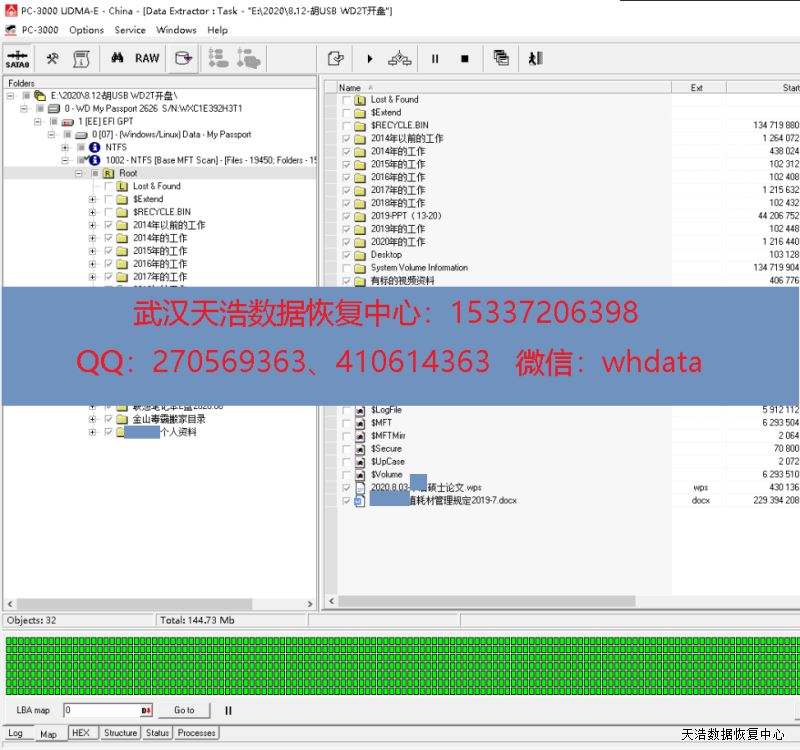Toggle the Desktop folder checkbox
Image resolution: width=800 pixels, height=750 pixels.
(347, 255)
